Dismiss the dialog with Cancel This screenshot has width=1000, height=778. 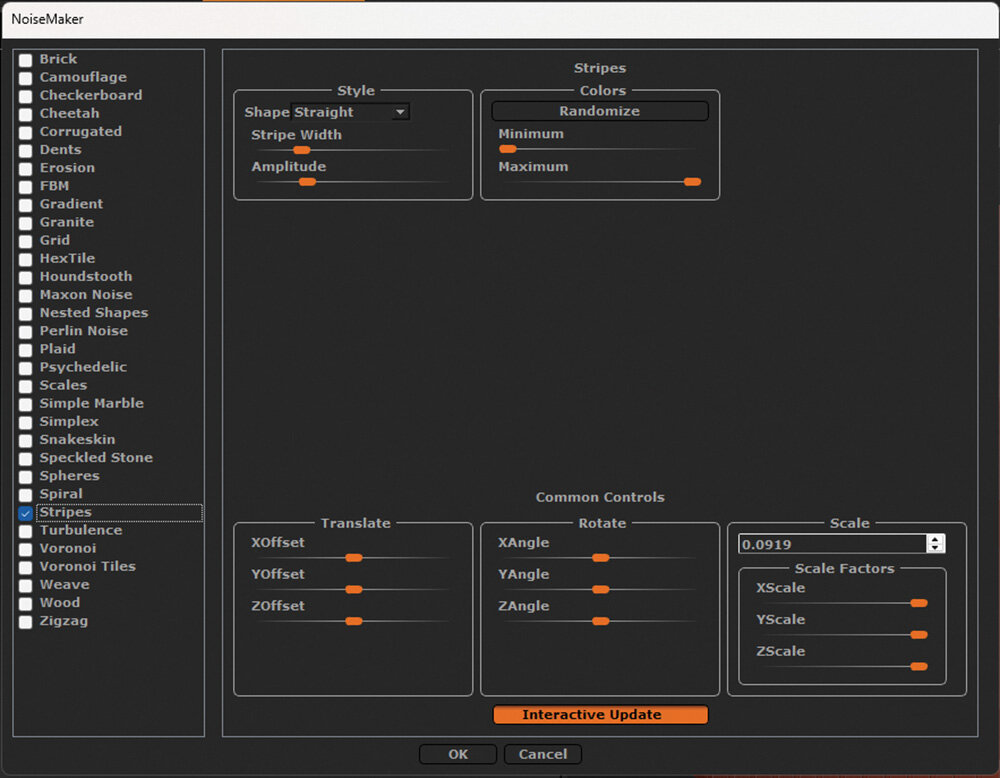tap(543, 754)
